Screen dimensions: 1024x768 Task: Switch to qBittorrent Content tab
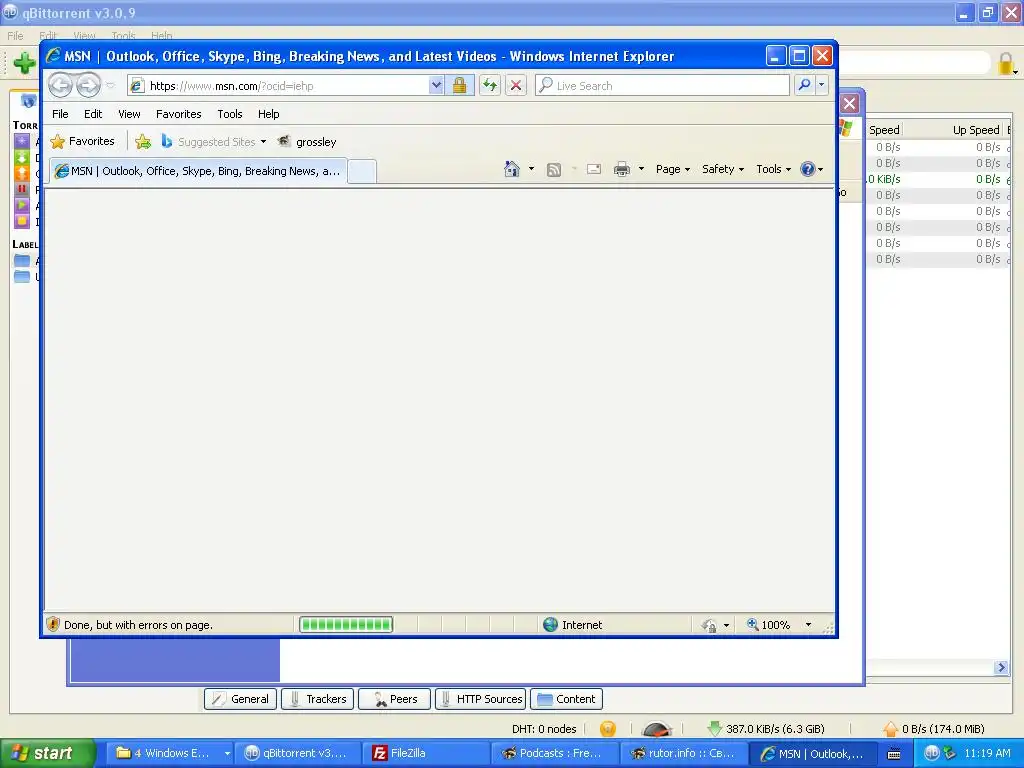(x=566, y=699)
